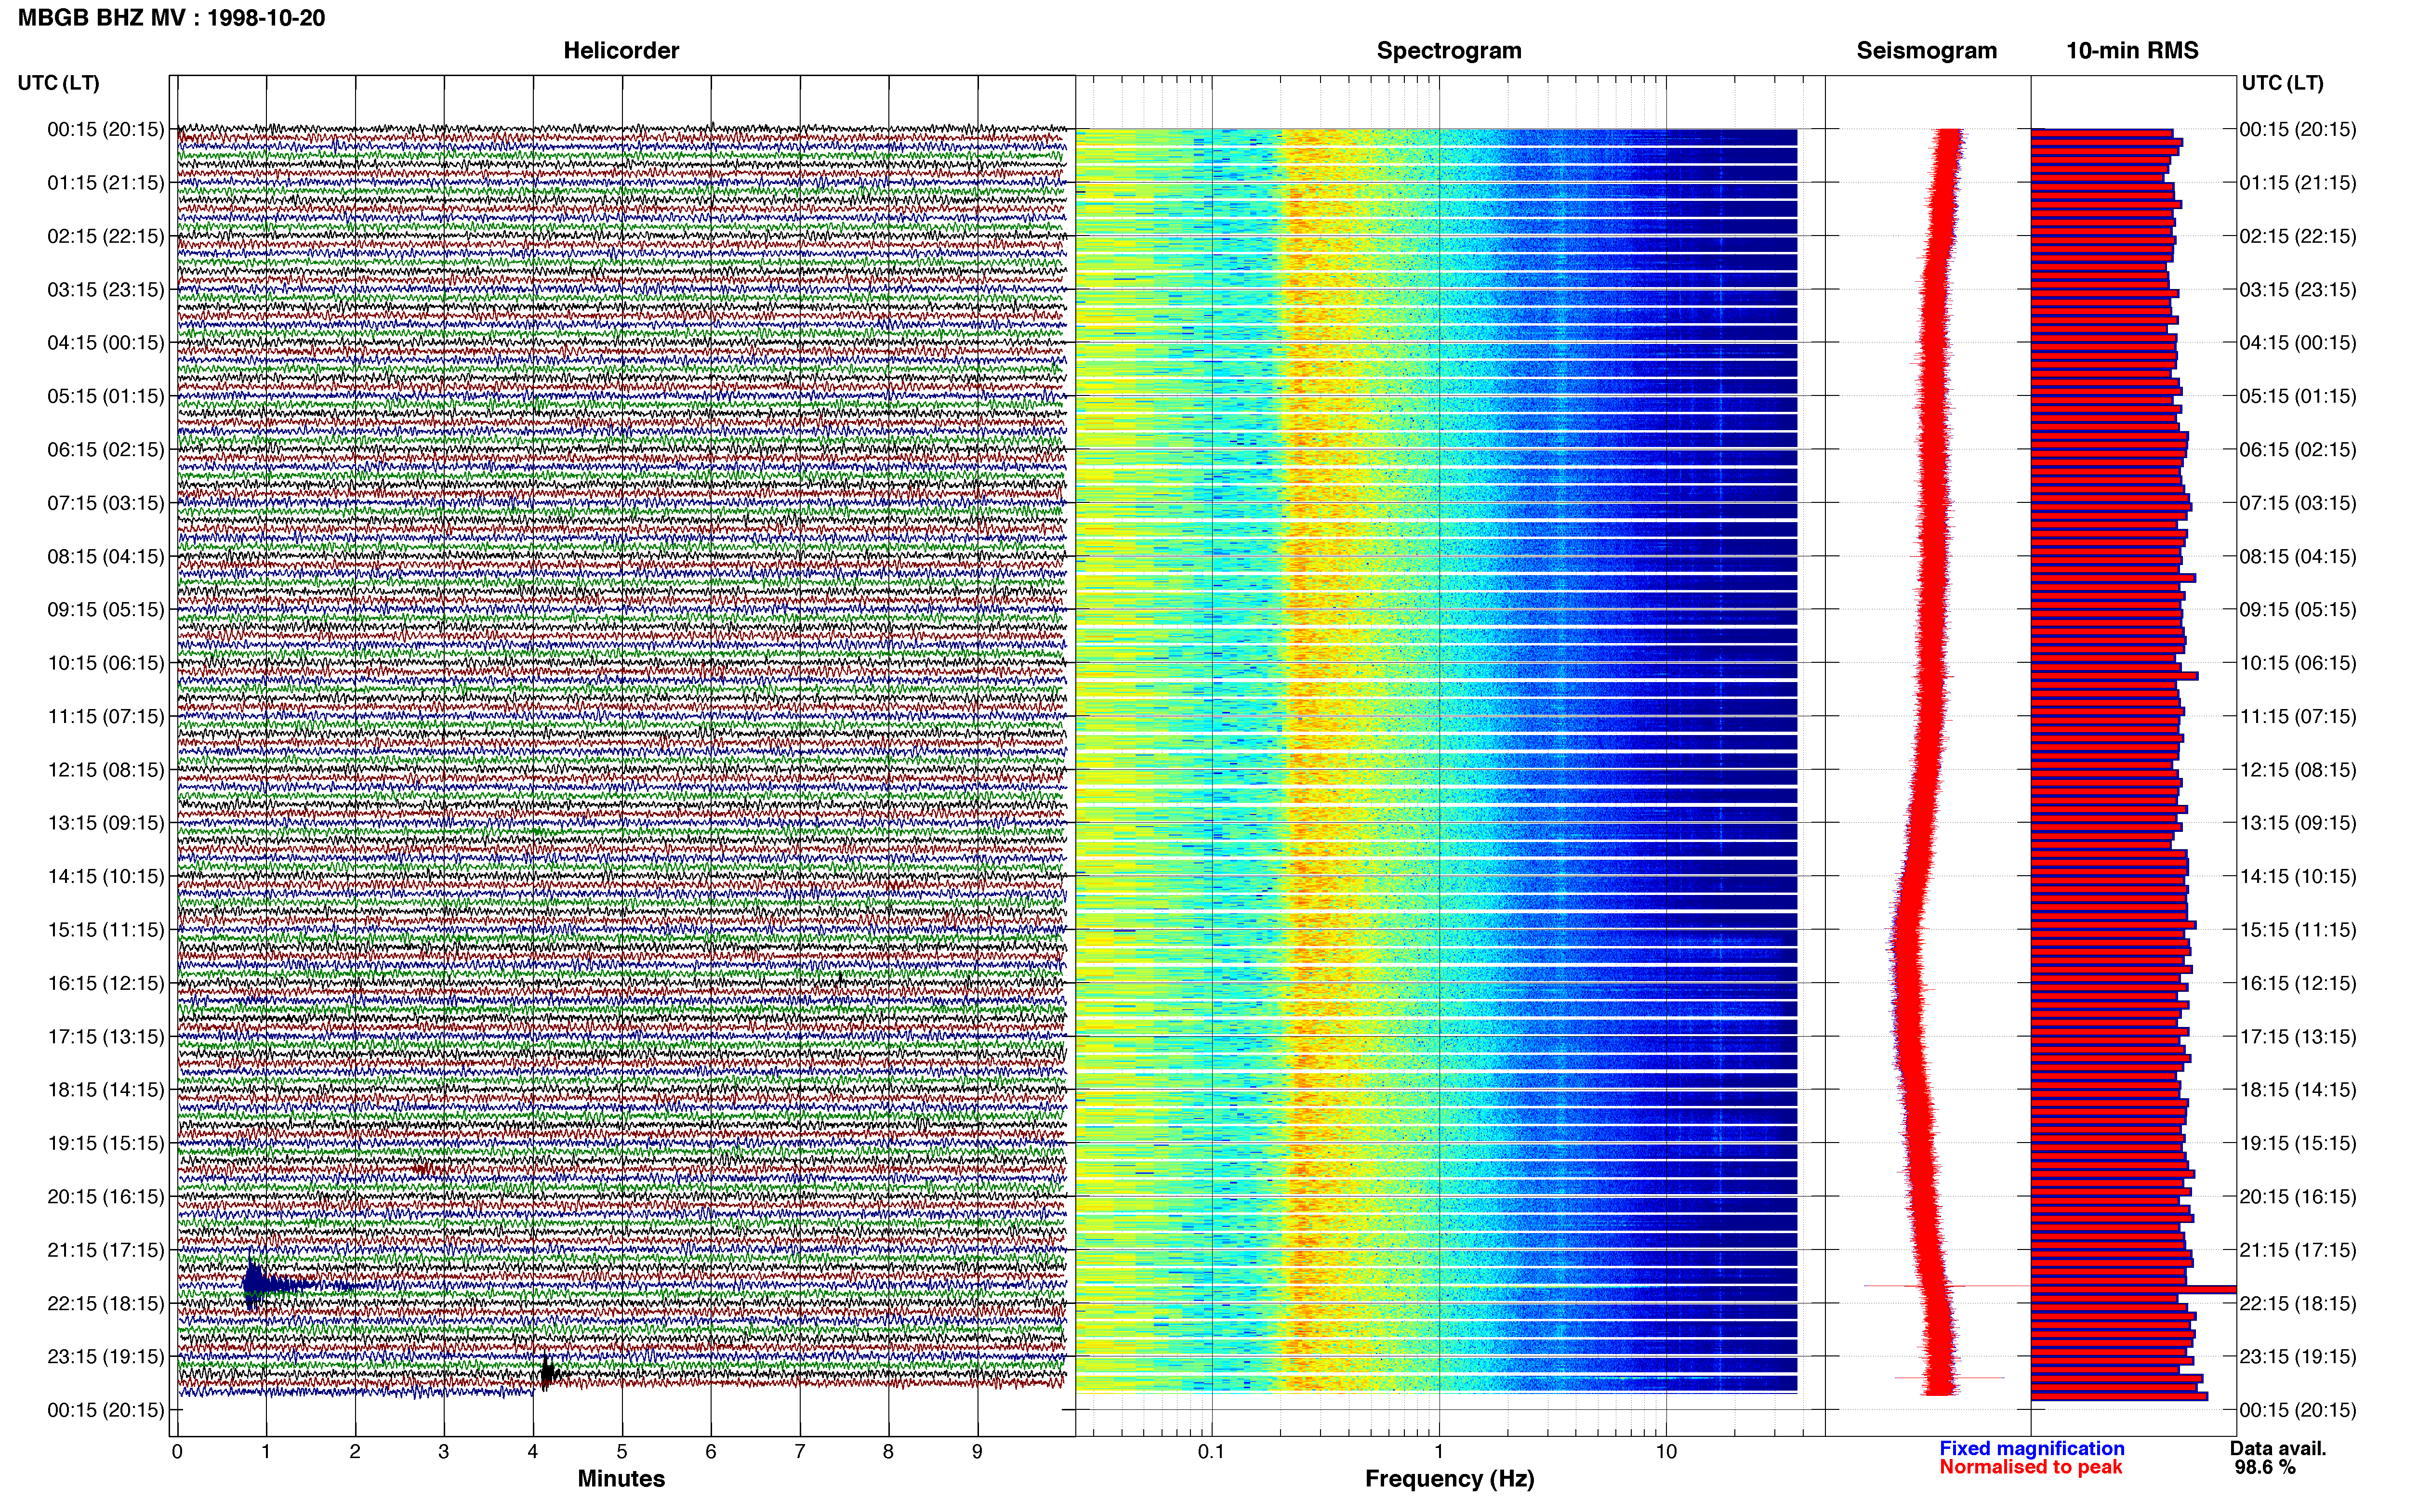Click 20:15 (16:15) label beside the Helicorder
The height and width of the screenshot is (1512, 2418).
(x=106, y=1197)
